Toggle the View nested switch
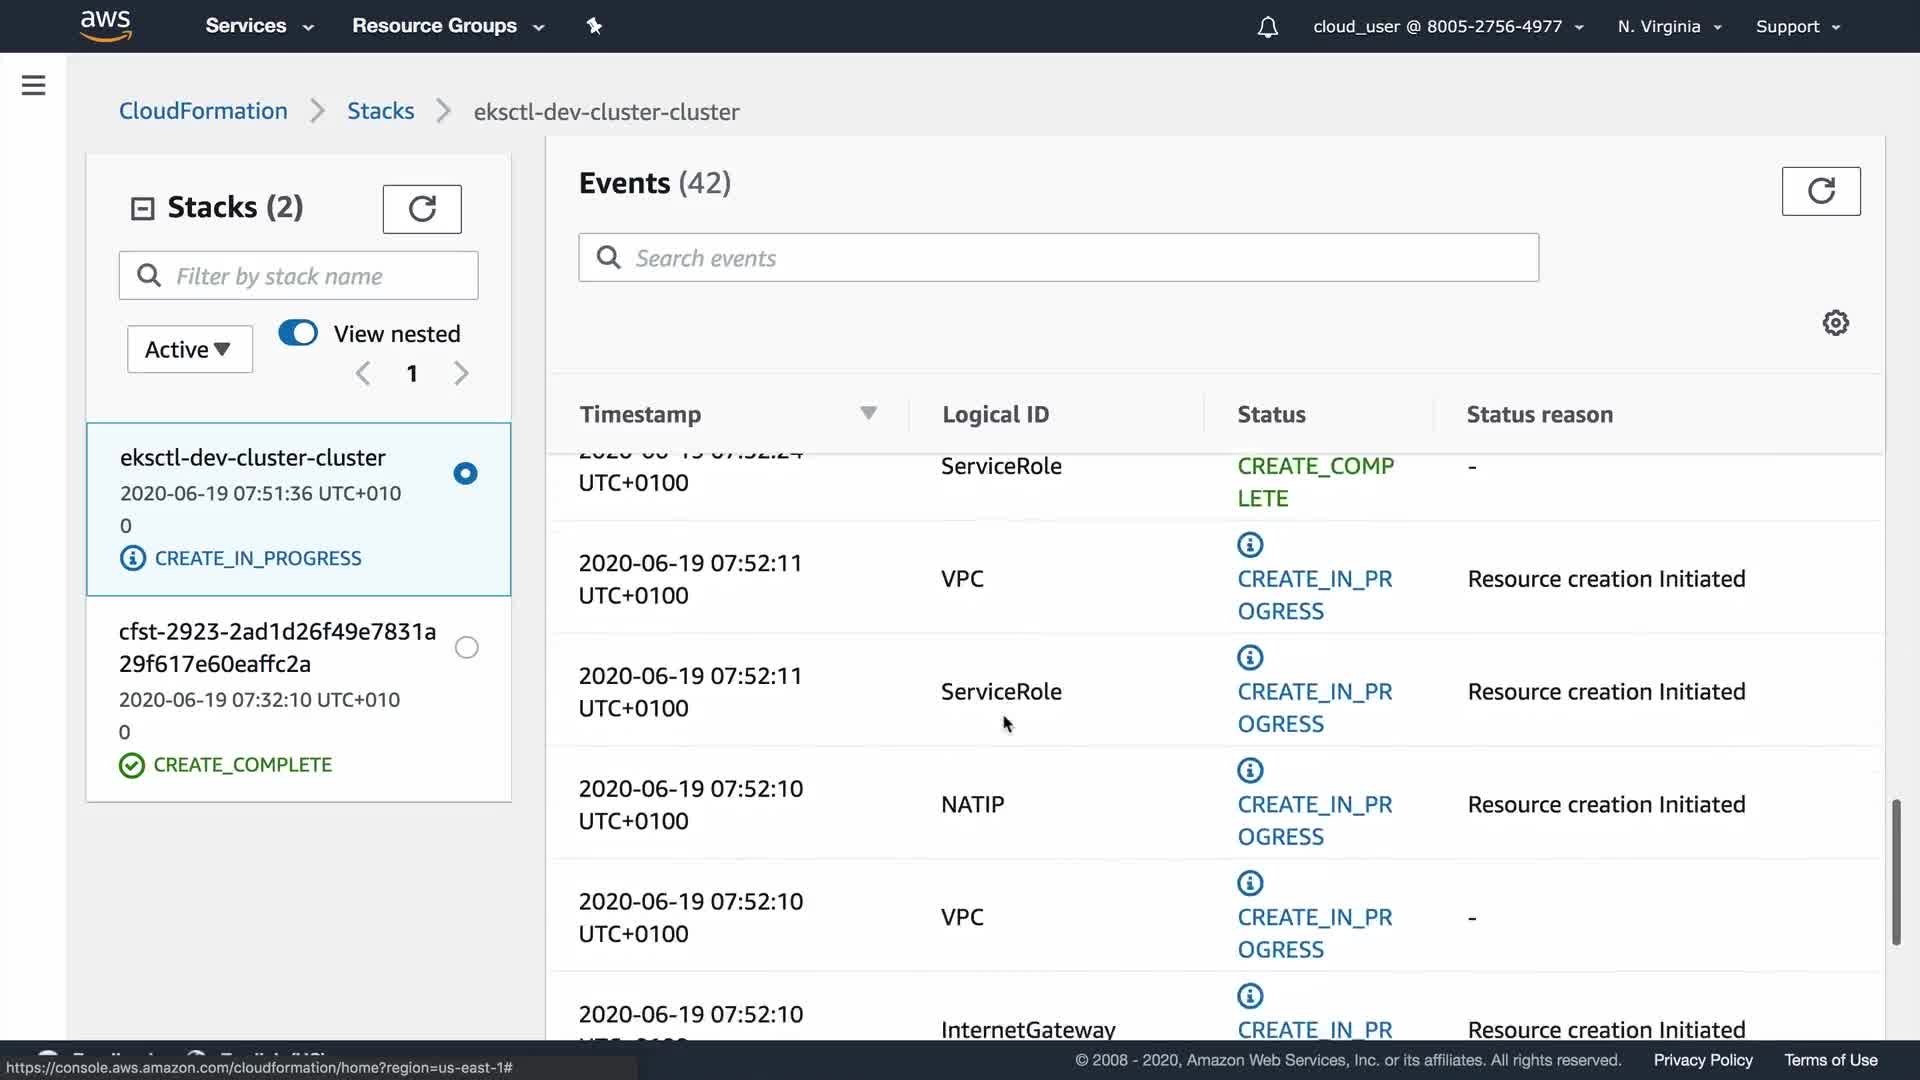 [x=298, y=333]
